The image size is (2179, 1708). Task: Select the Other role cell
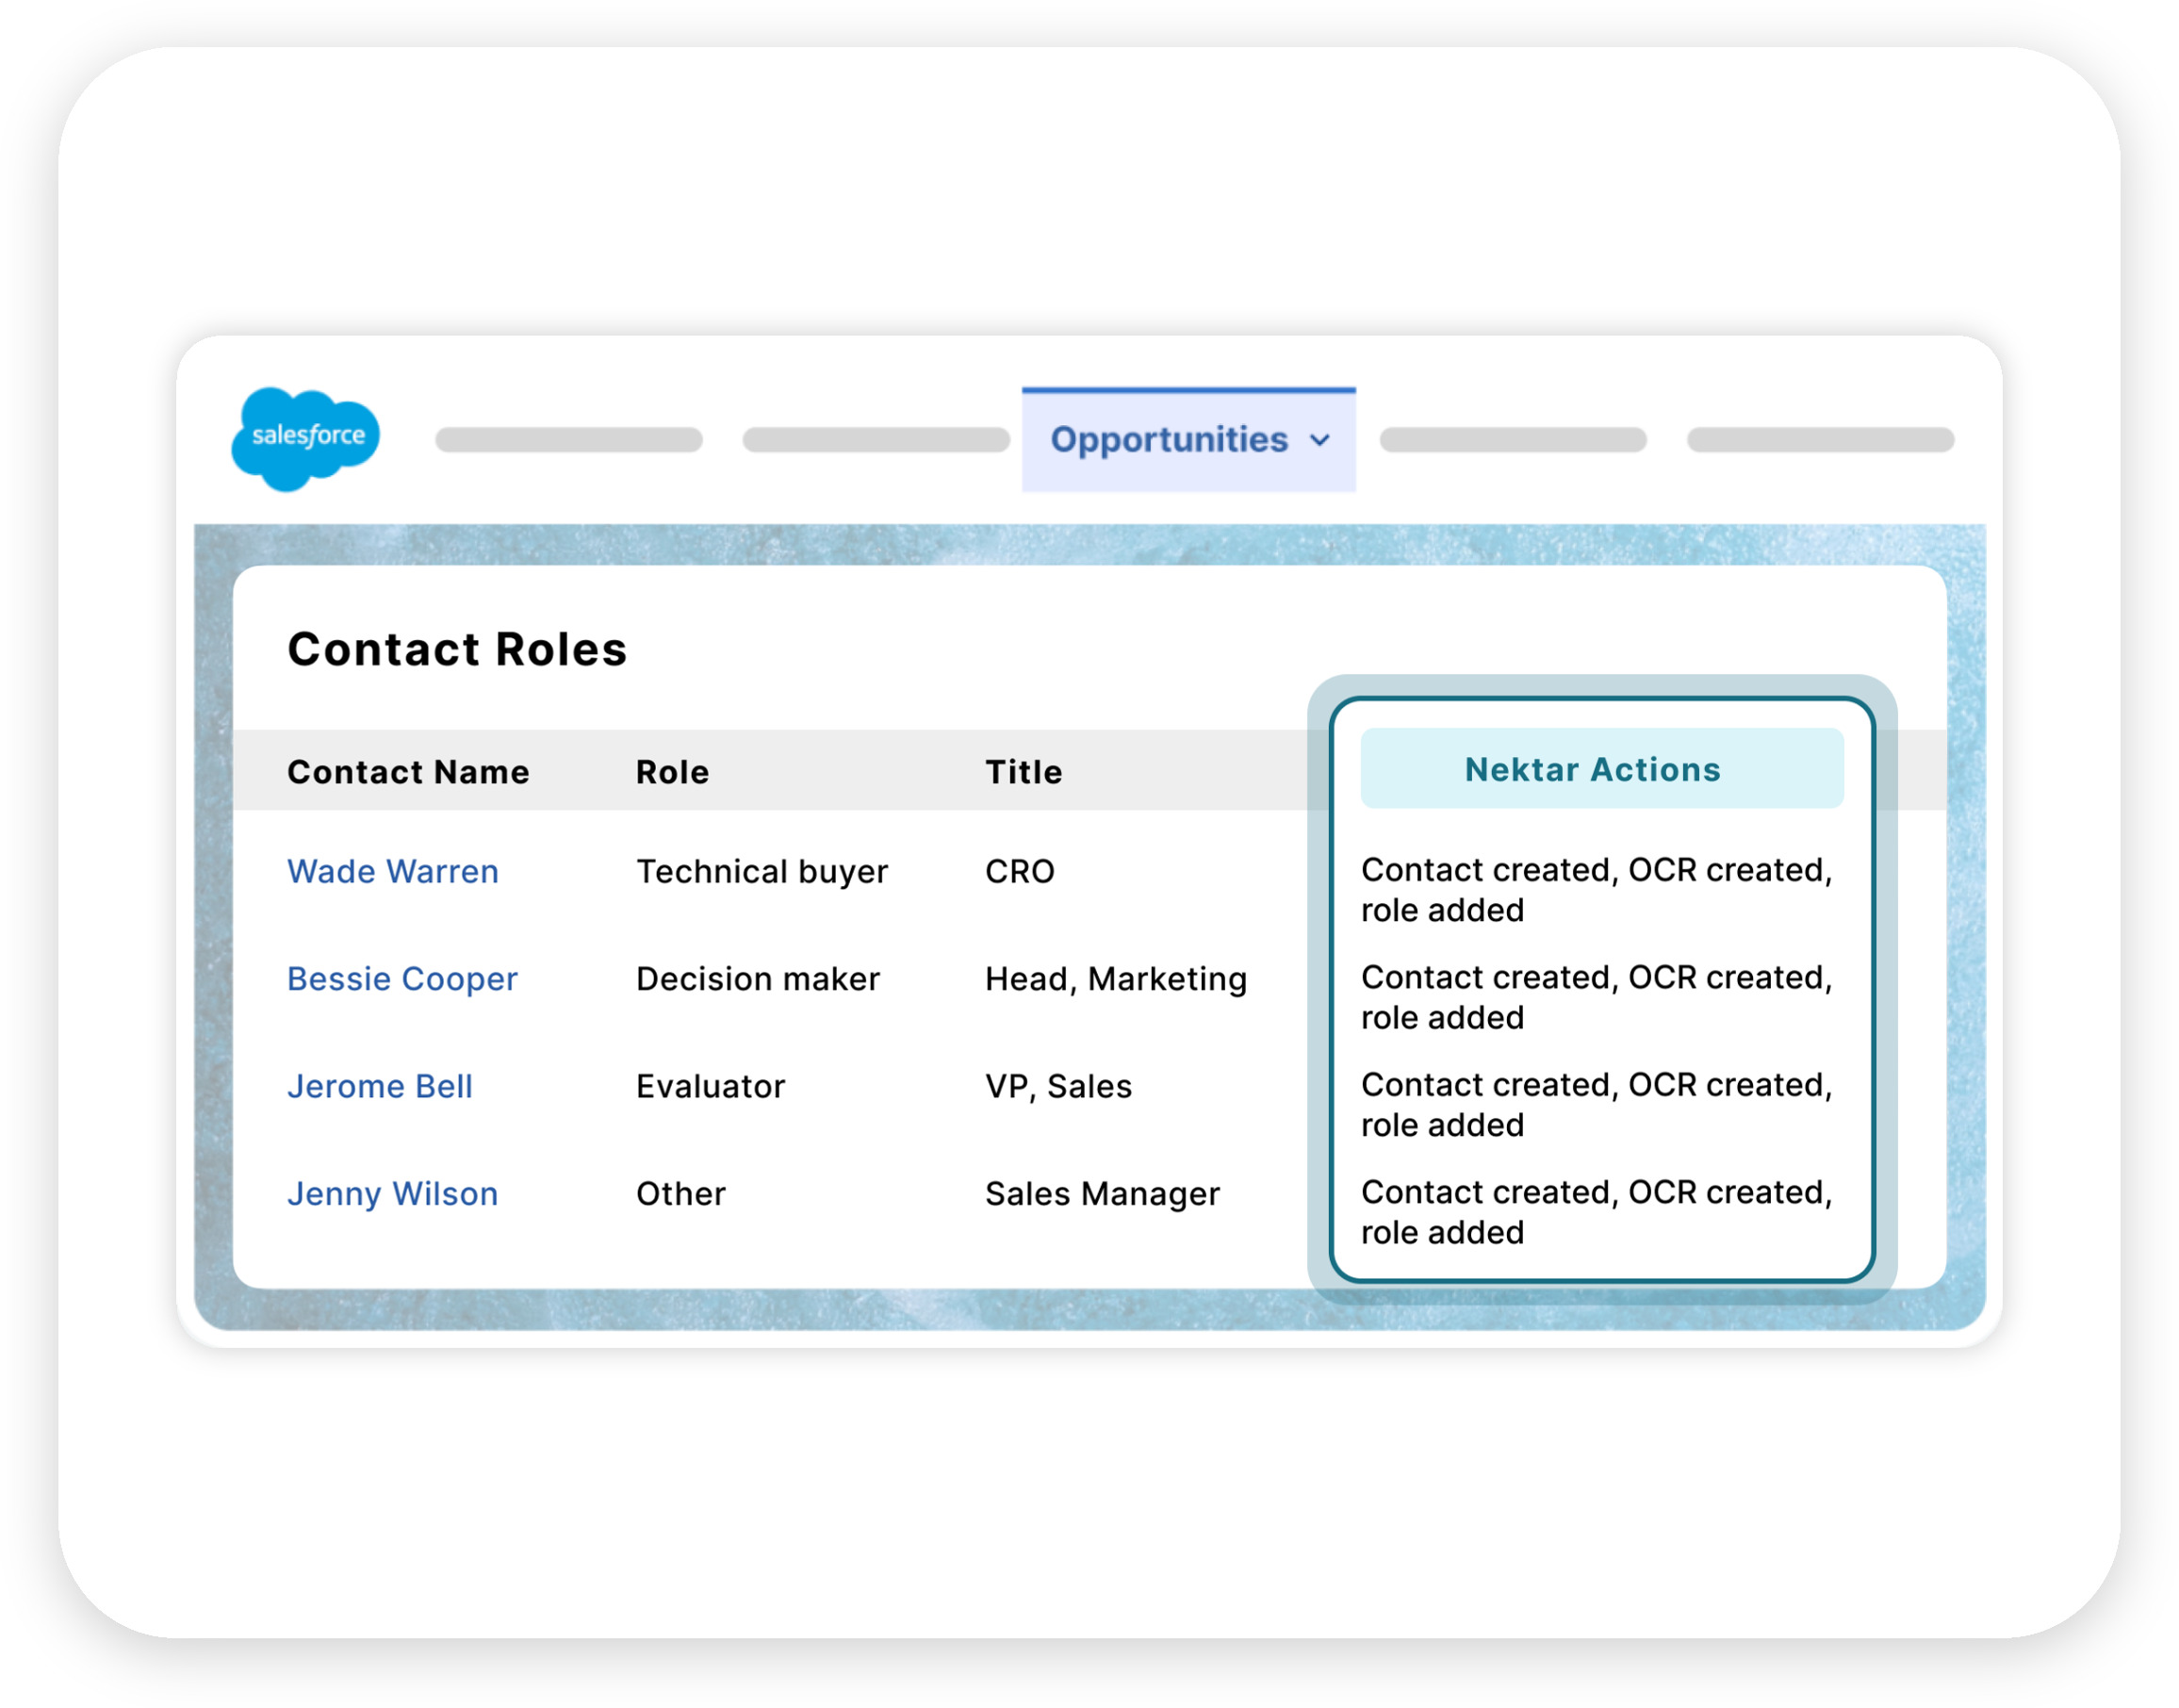pos(680,1193)
